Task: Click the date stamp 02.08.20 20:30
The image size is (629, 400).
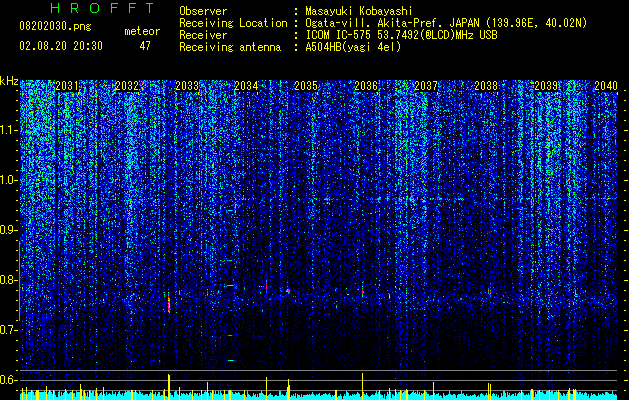Action: click(x=61, y=46)
